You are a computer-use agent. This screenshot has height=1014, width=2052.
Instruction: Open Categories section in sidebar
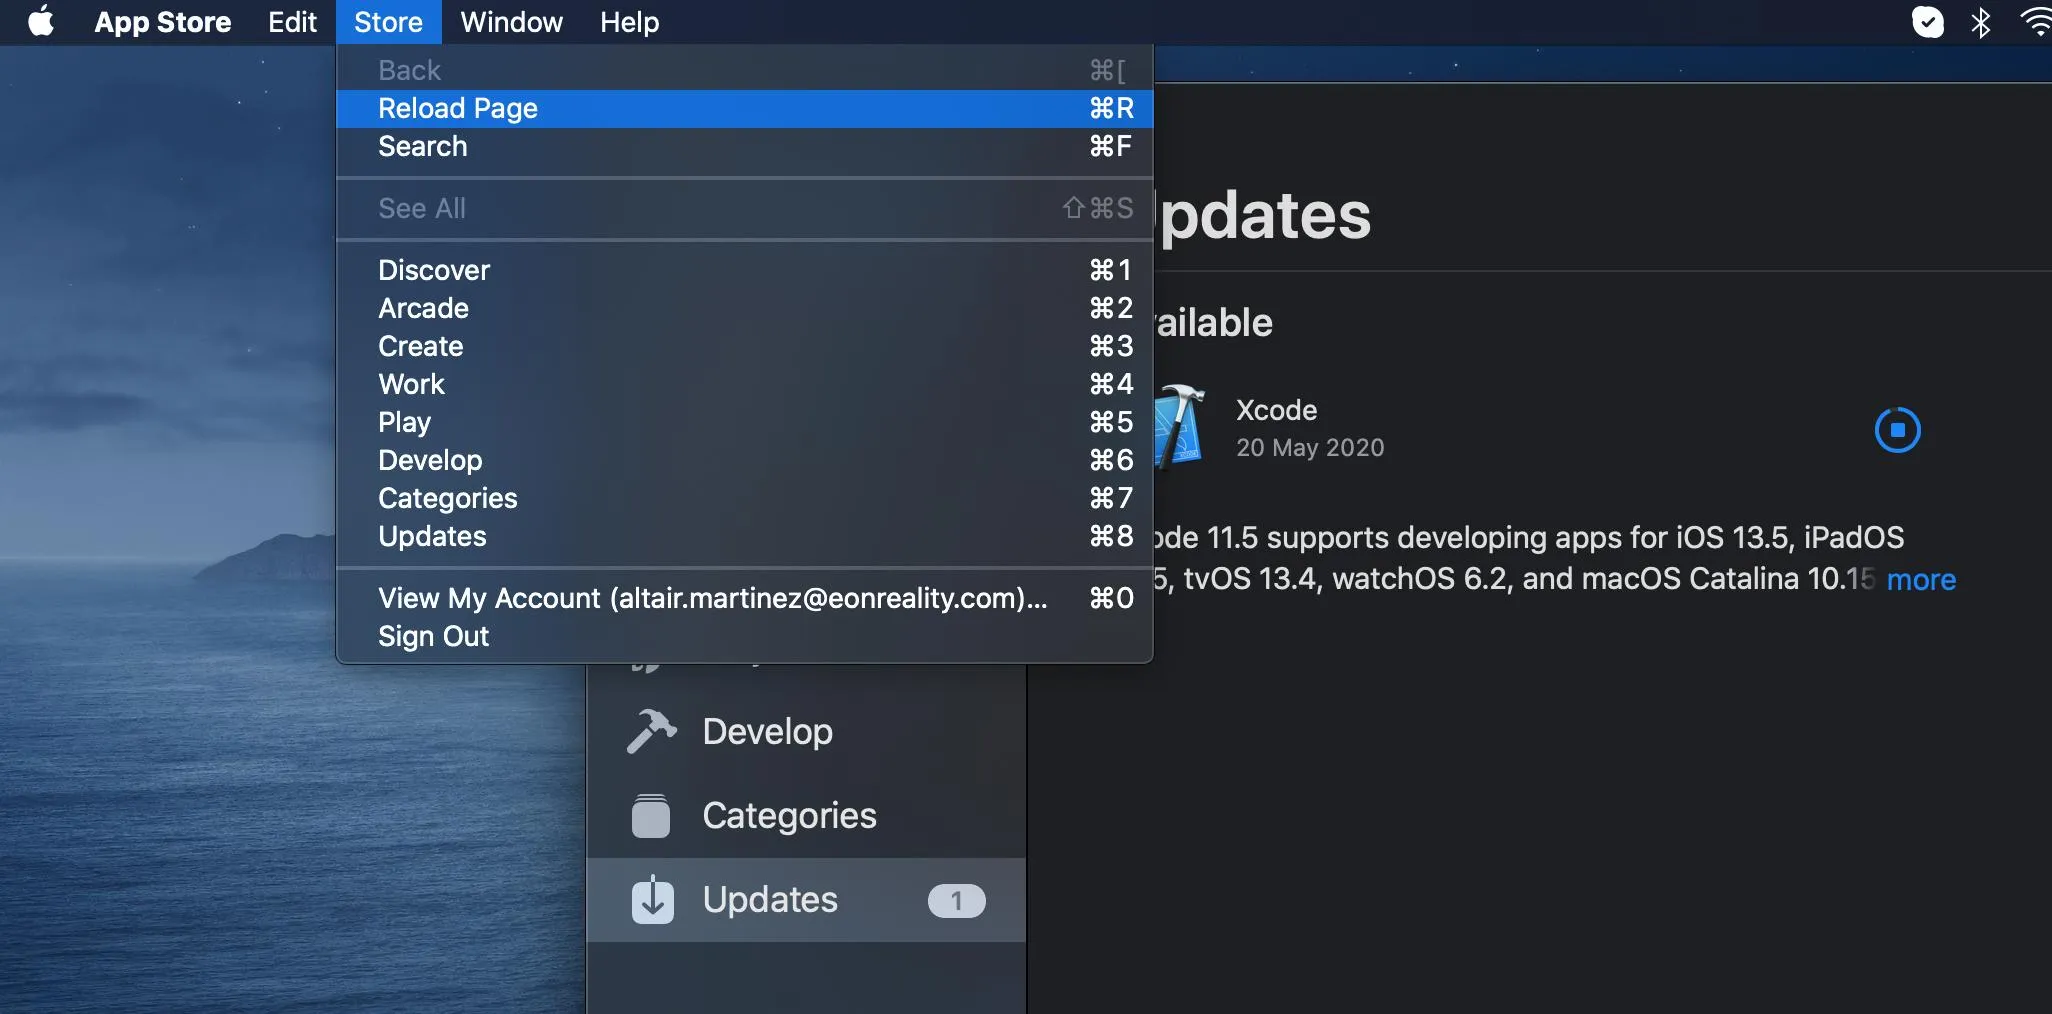tap(806, 816)
